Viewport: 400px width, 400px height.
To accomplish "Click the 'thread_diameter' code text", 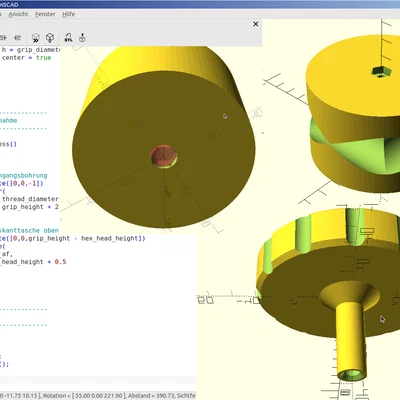I will [30, 199].
